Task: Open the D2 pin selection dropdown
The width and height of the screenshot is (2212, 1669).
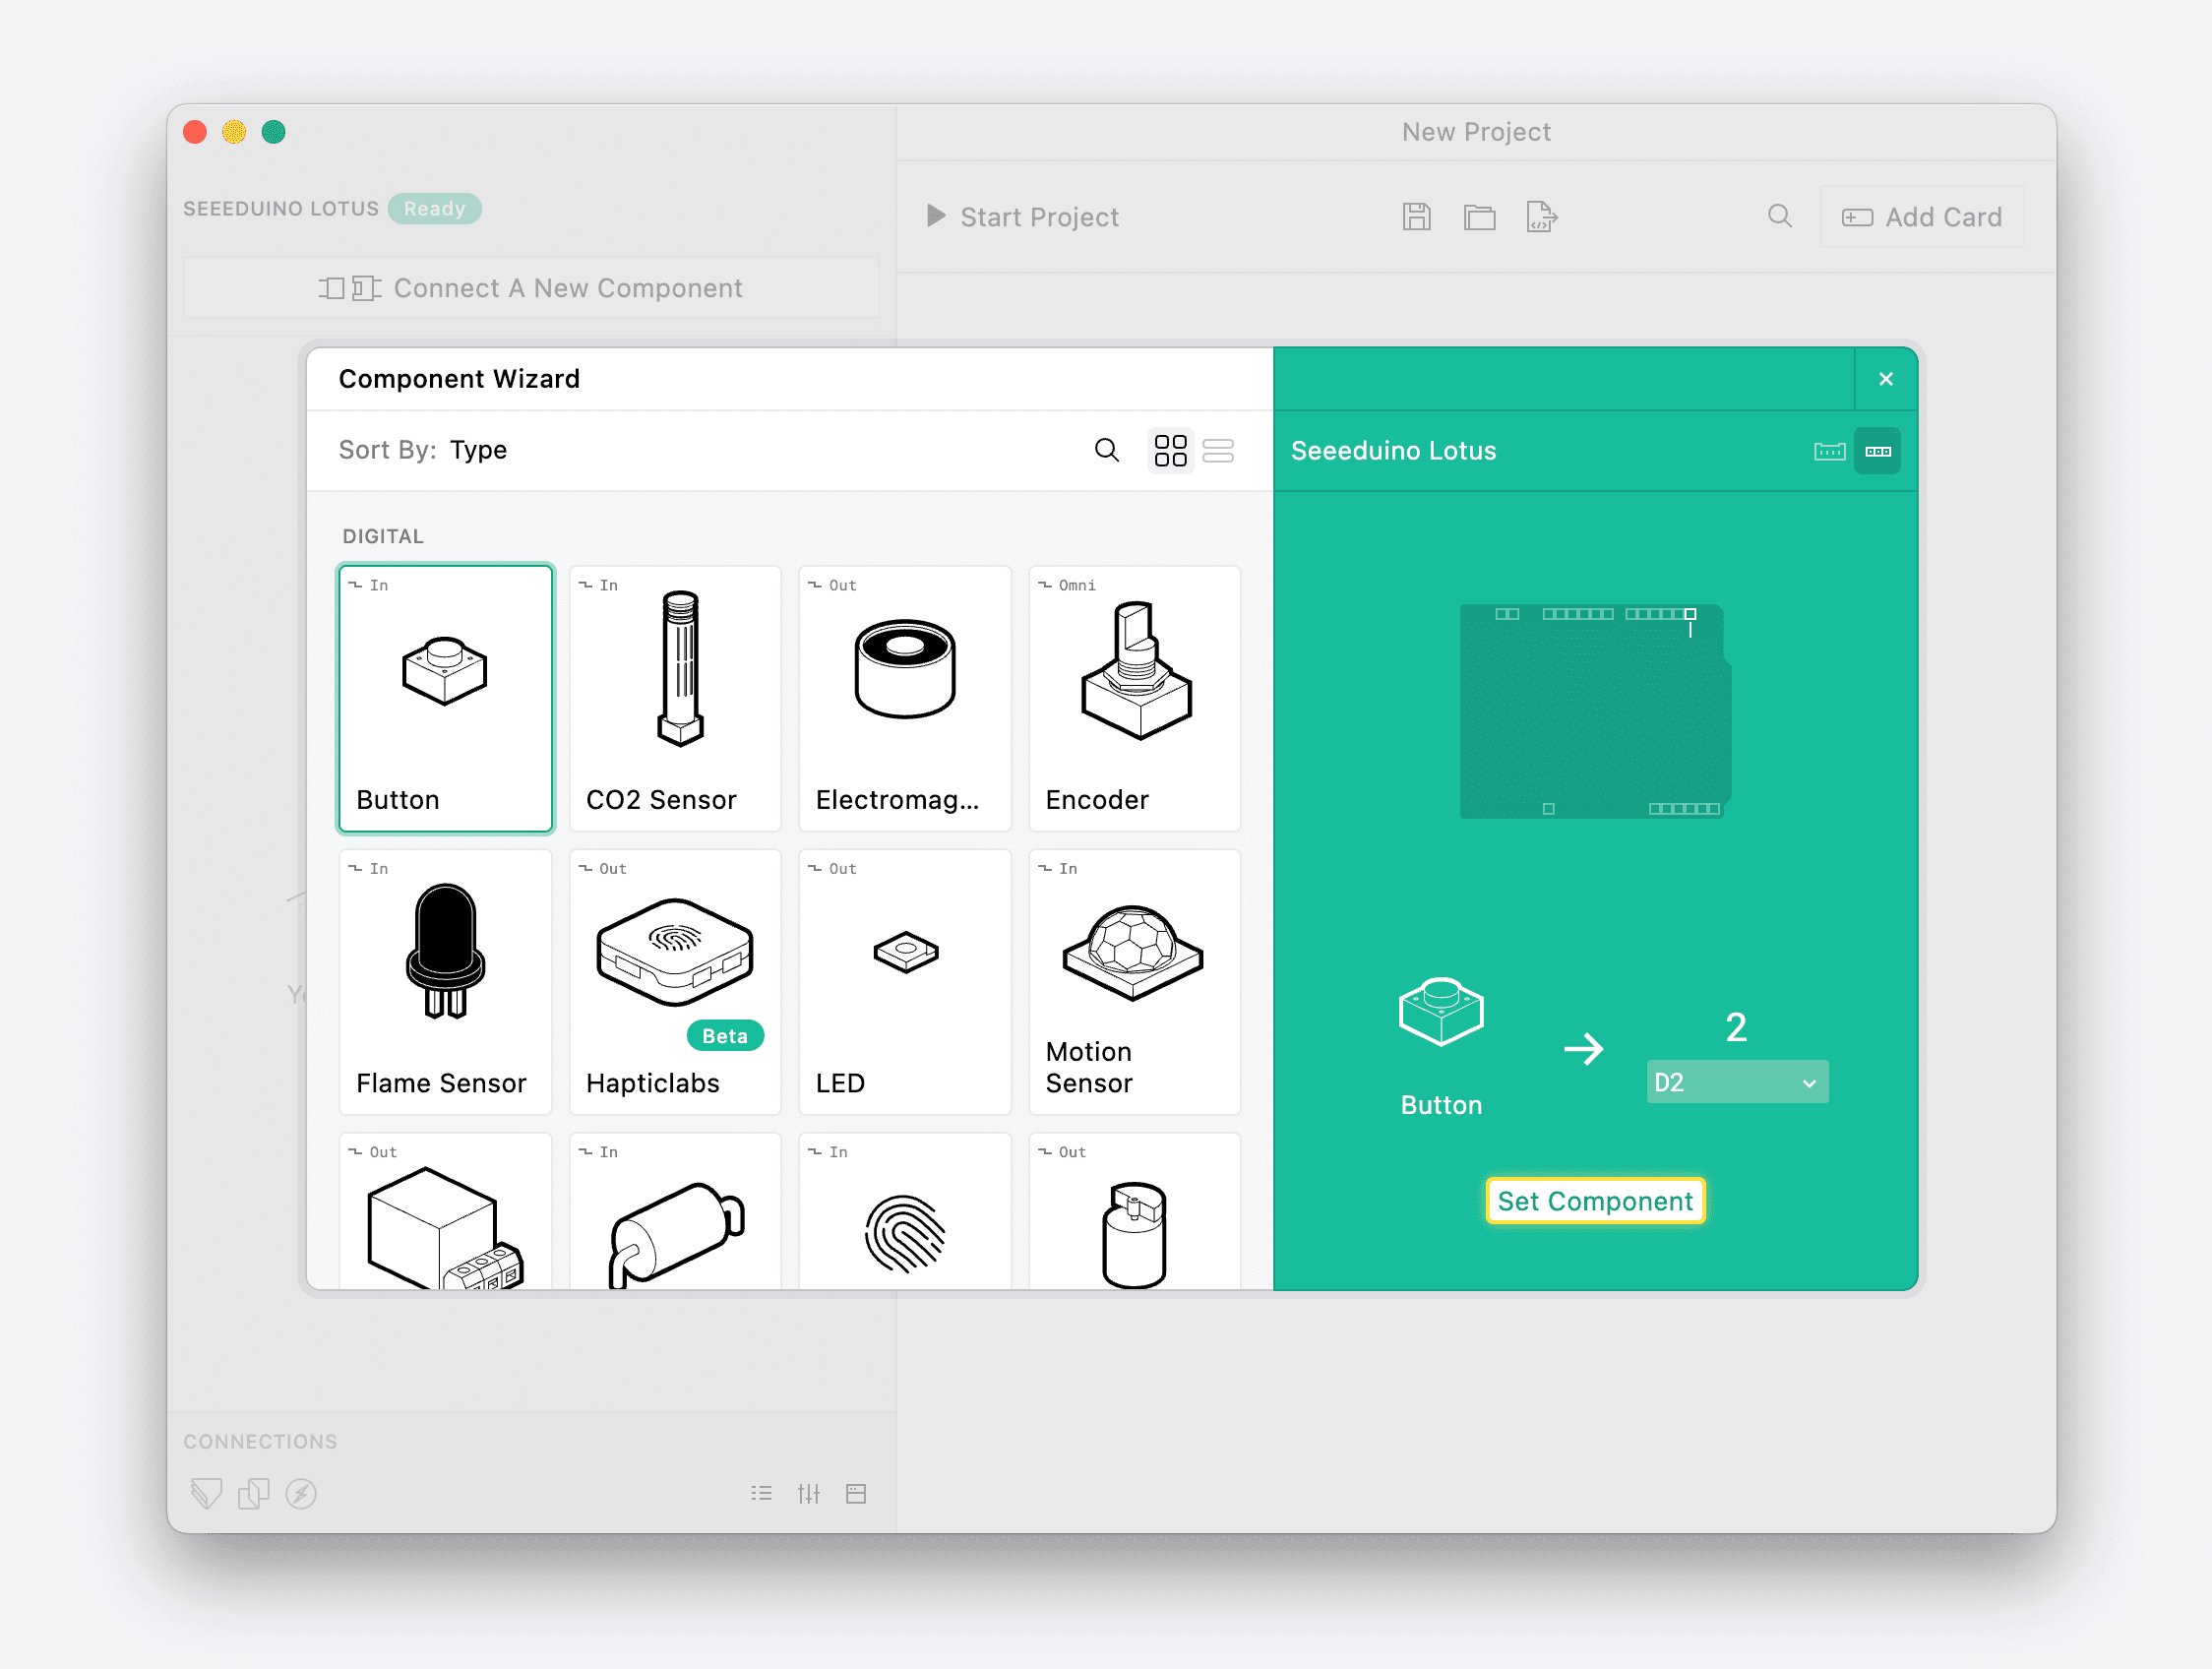Action: coord(1737,1081)
